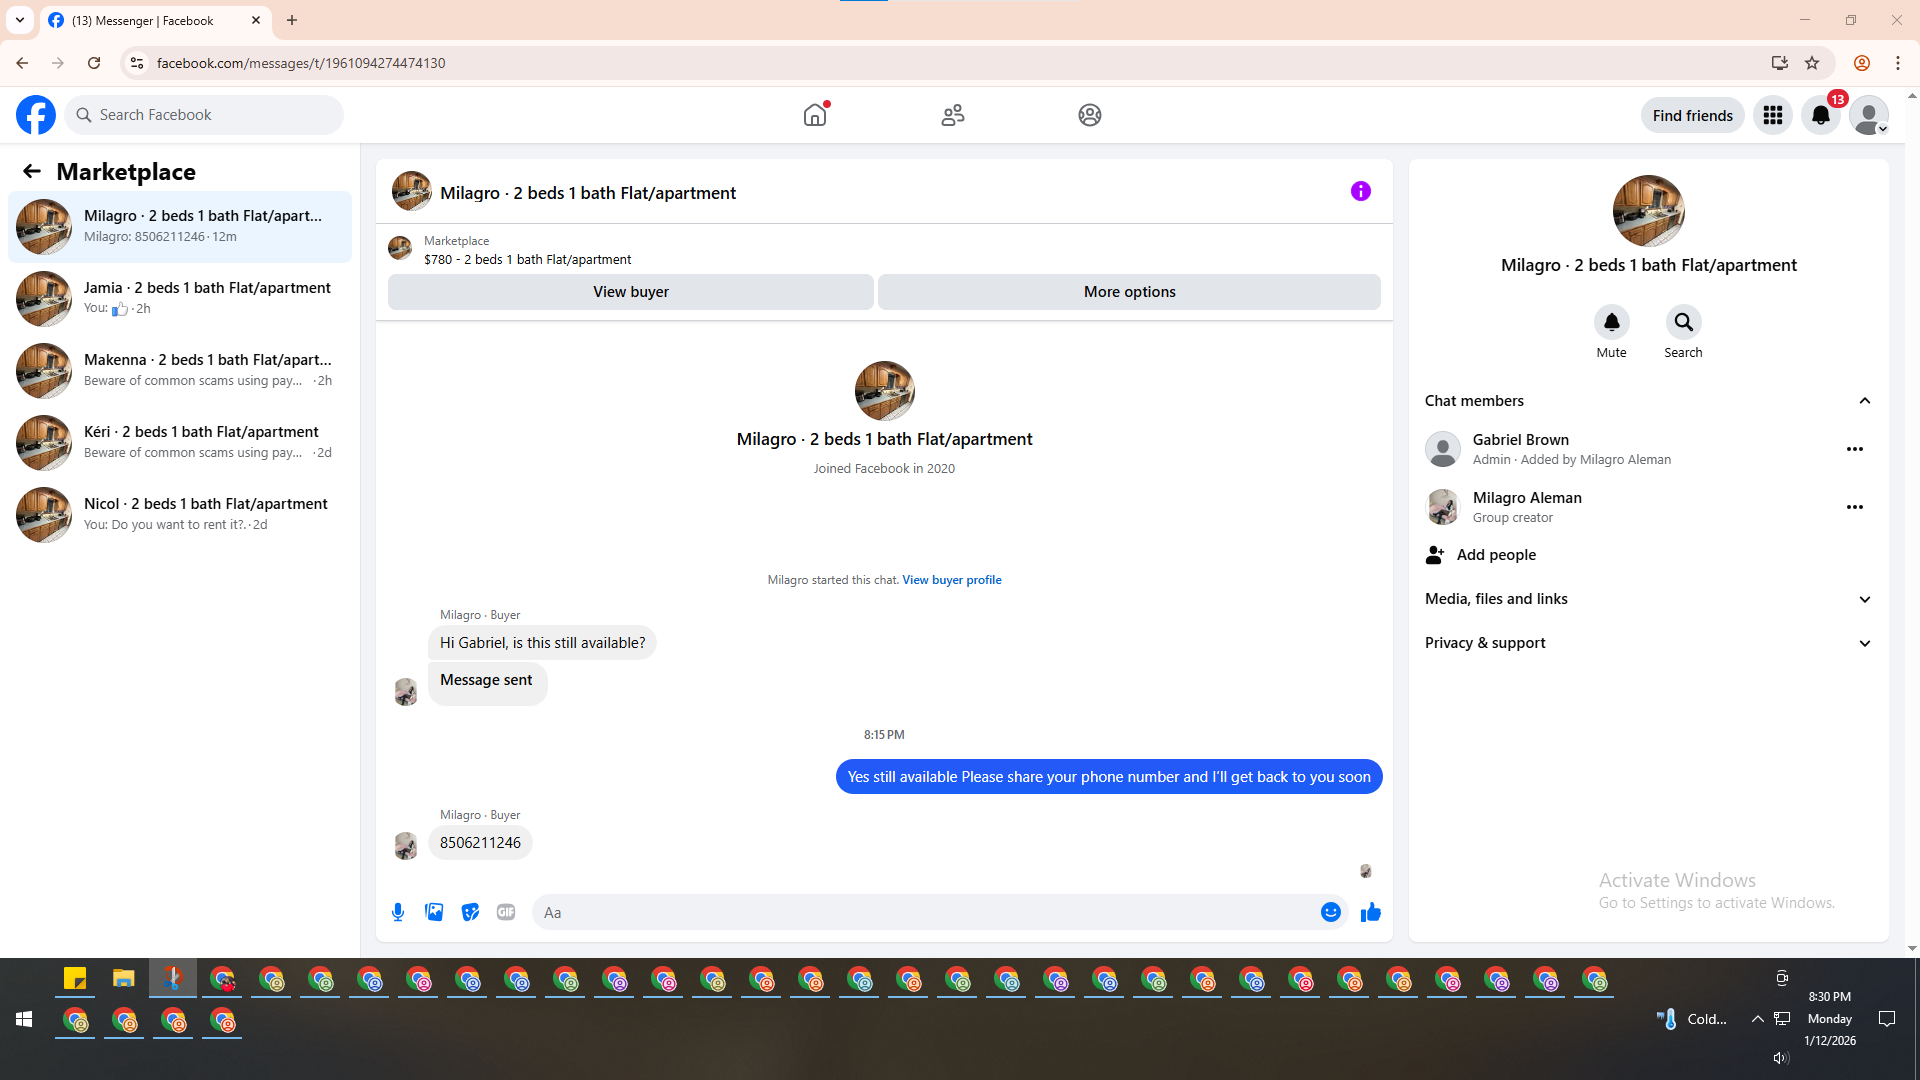This screenshot has width=1920, height=1080.
Task: Collapse the Chat members section
Action: point(1864,401)
